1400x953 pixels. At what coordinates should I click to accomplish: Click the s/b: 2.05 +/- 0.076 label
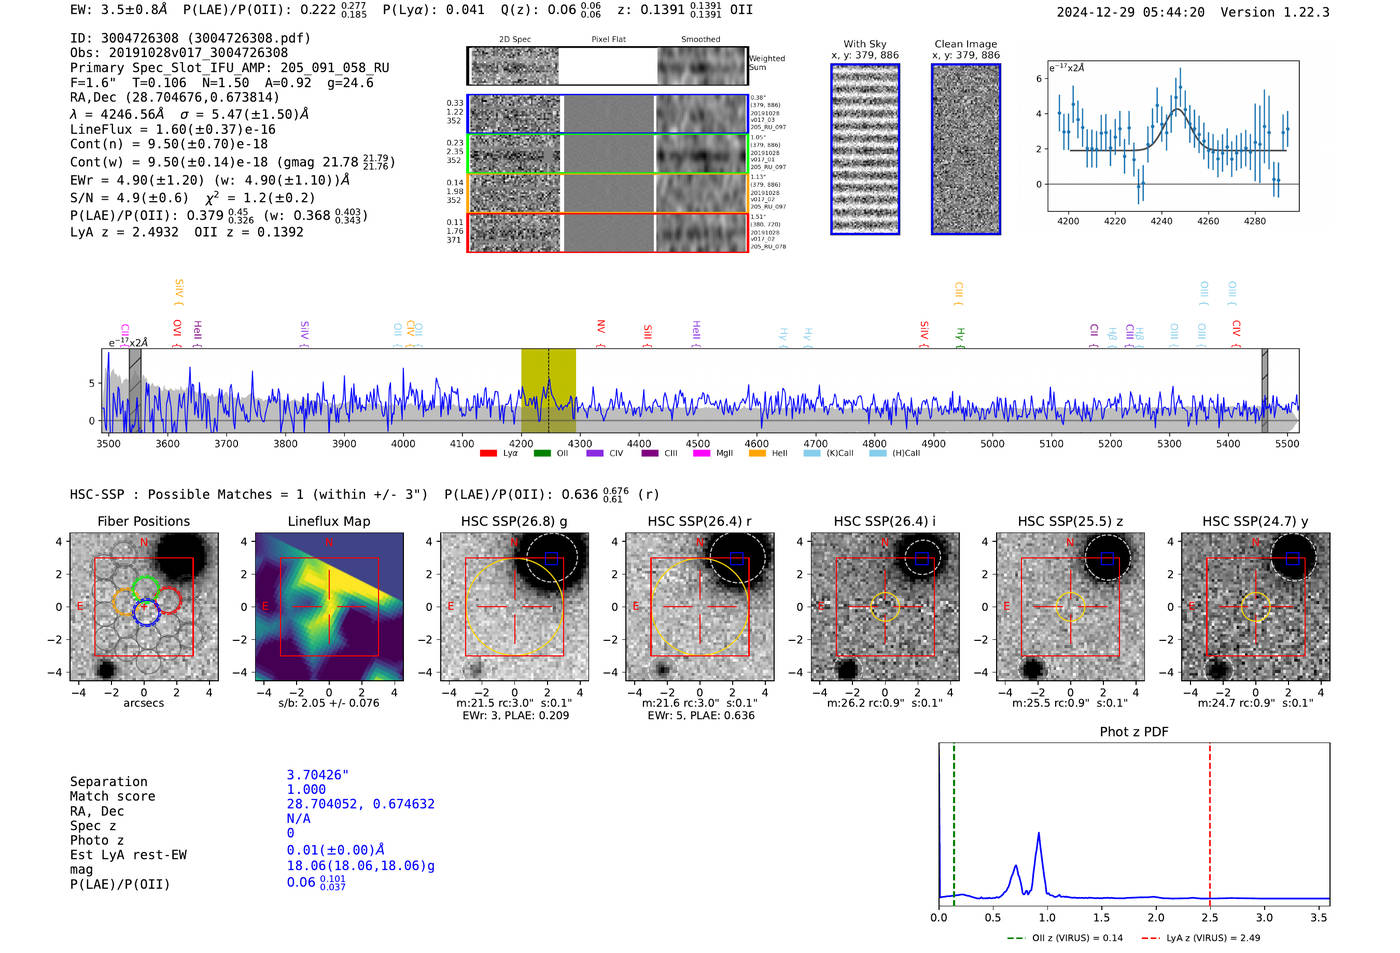[x=329, y=703]
